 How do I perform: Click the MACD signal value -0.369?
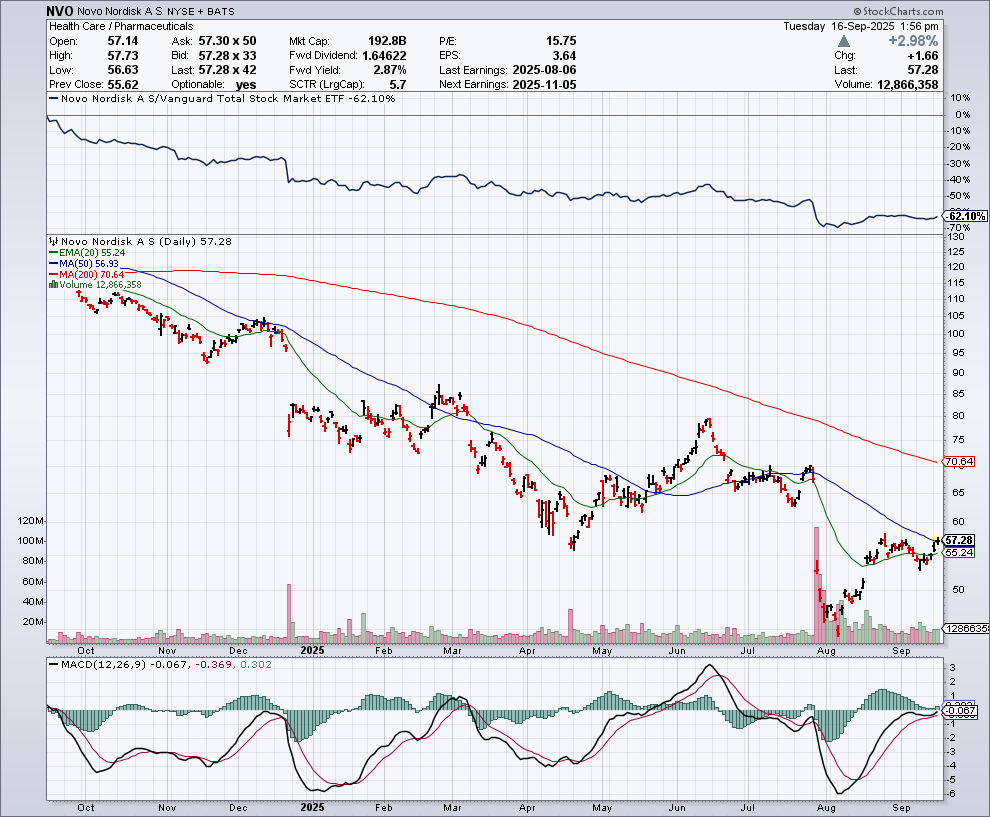[213, 664]
